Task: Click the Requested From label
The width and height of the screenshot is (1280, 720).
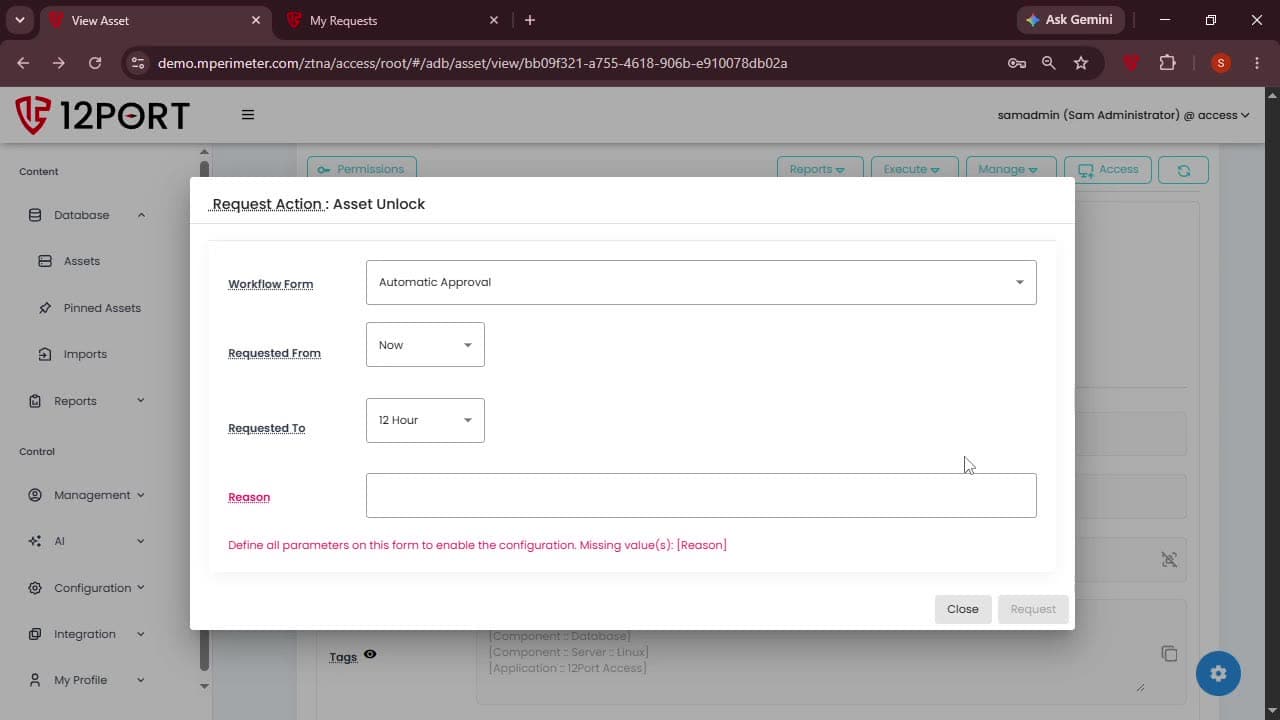Action: click(274, 353)
